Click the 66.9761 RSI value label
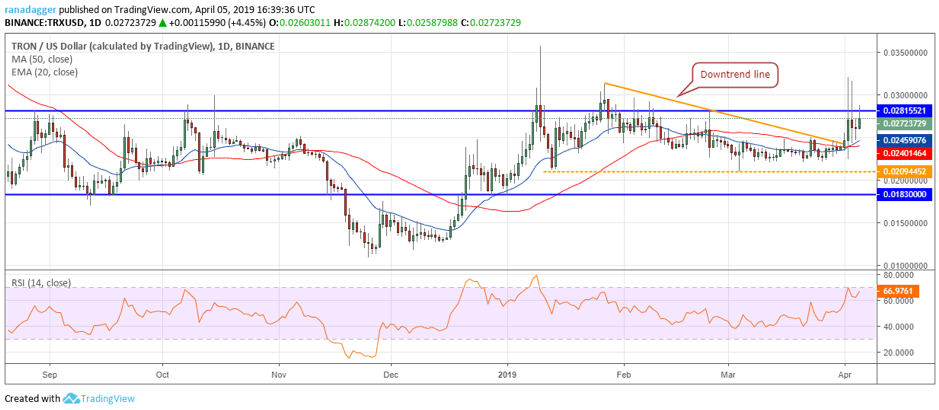939x410 pixels. [896, 293]
